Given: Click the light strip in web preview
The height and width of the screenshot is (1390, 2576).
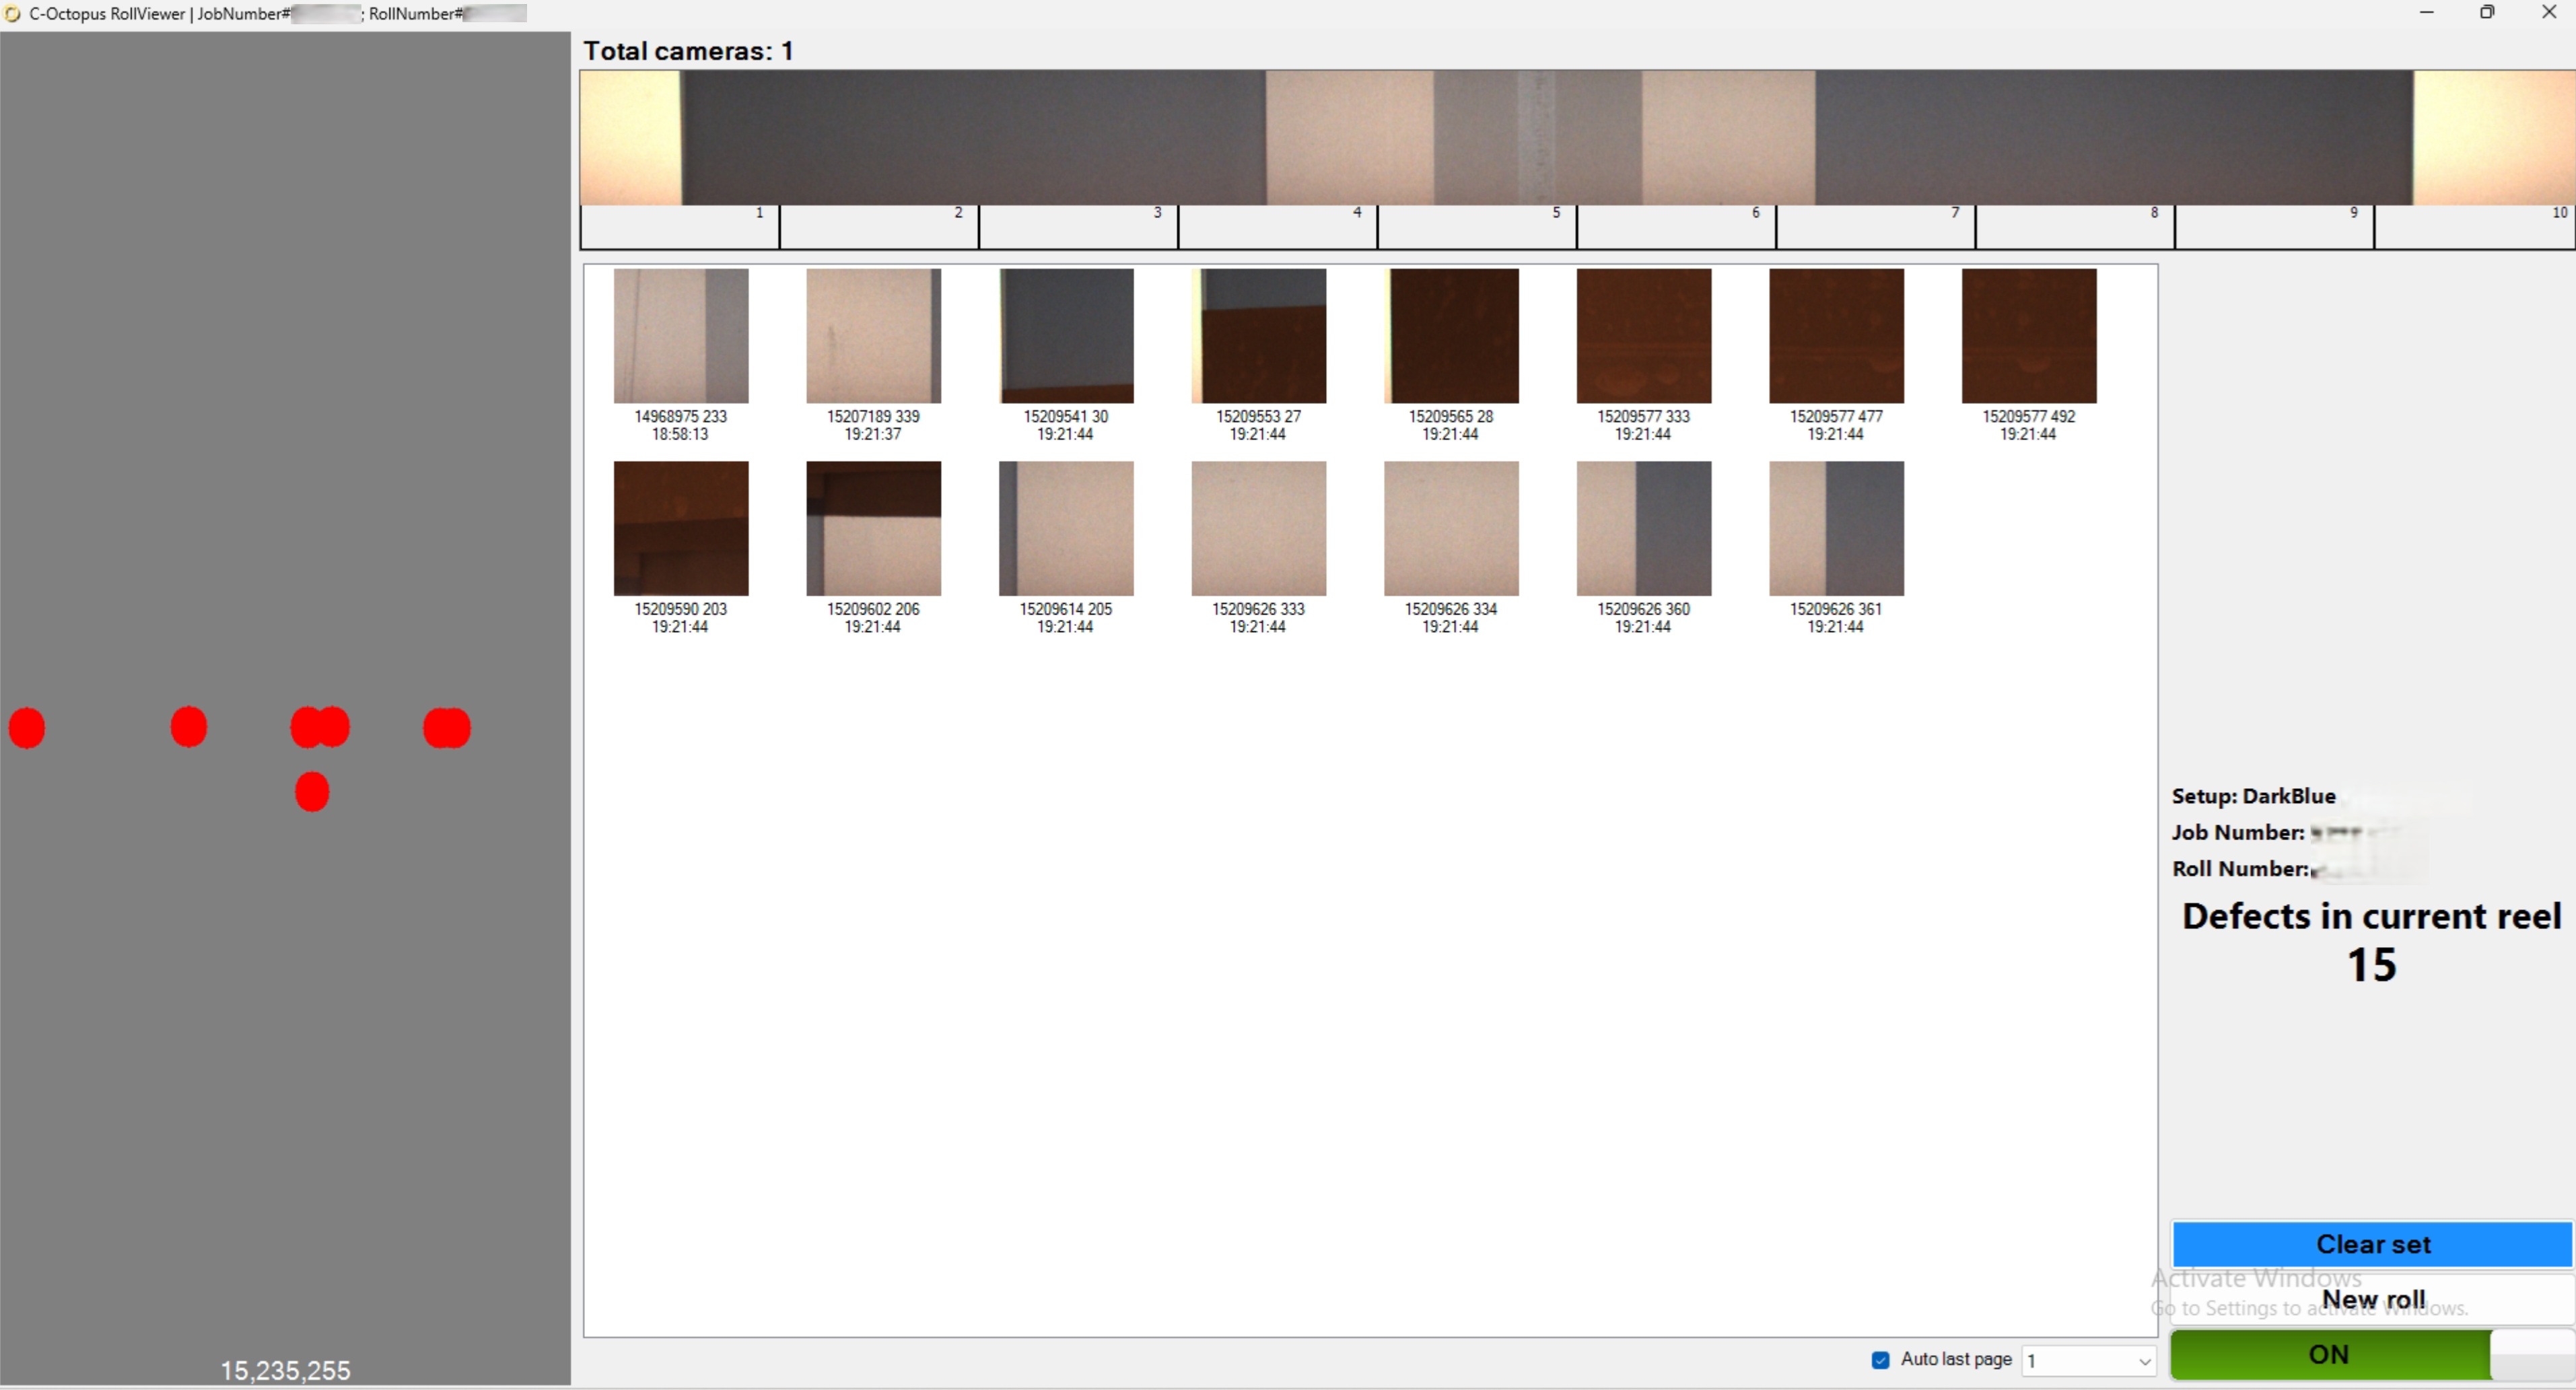Looking at the screenshot, I should tap(1536, 138).
